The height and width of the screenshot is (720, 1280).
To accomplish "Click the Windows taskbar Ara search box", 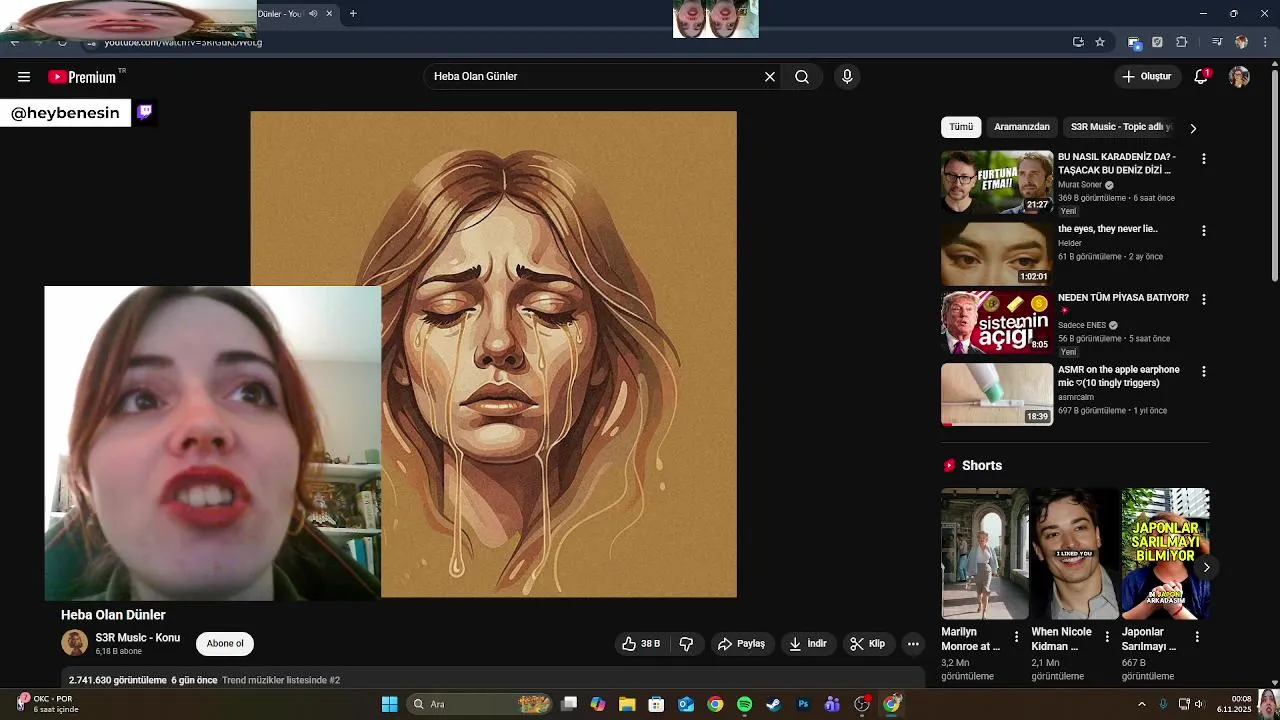I will click(478, 704).
